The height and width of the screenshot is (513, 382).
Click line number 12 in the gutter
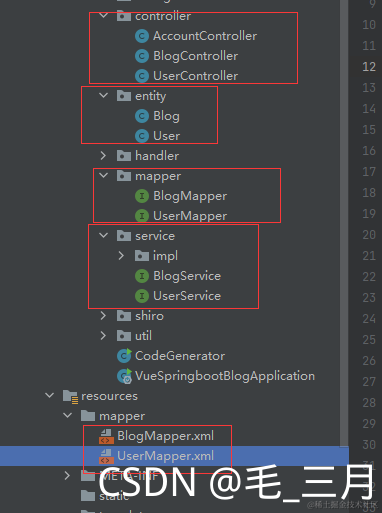[x=369, y=67]
